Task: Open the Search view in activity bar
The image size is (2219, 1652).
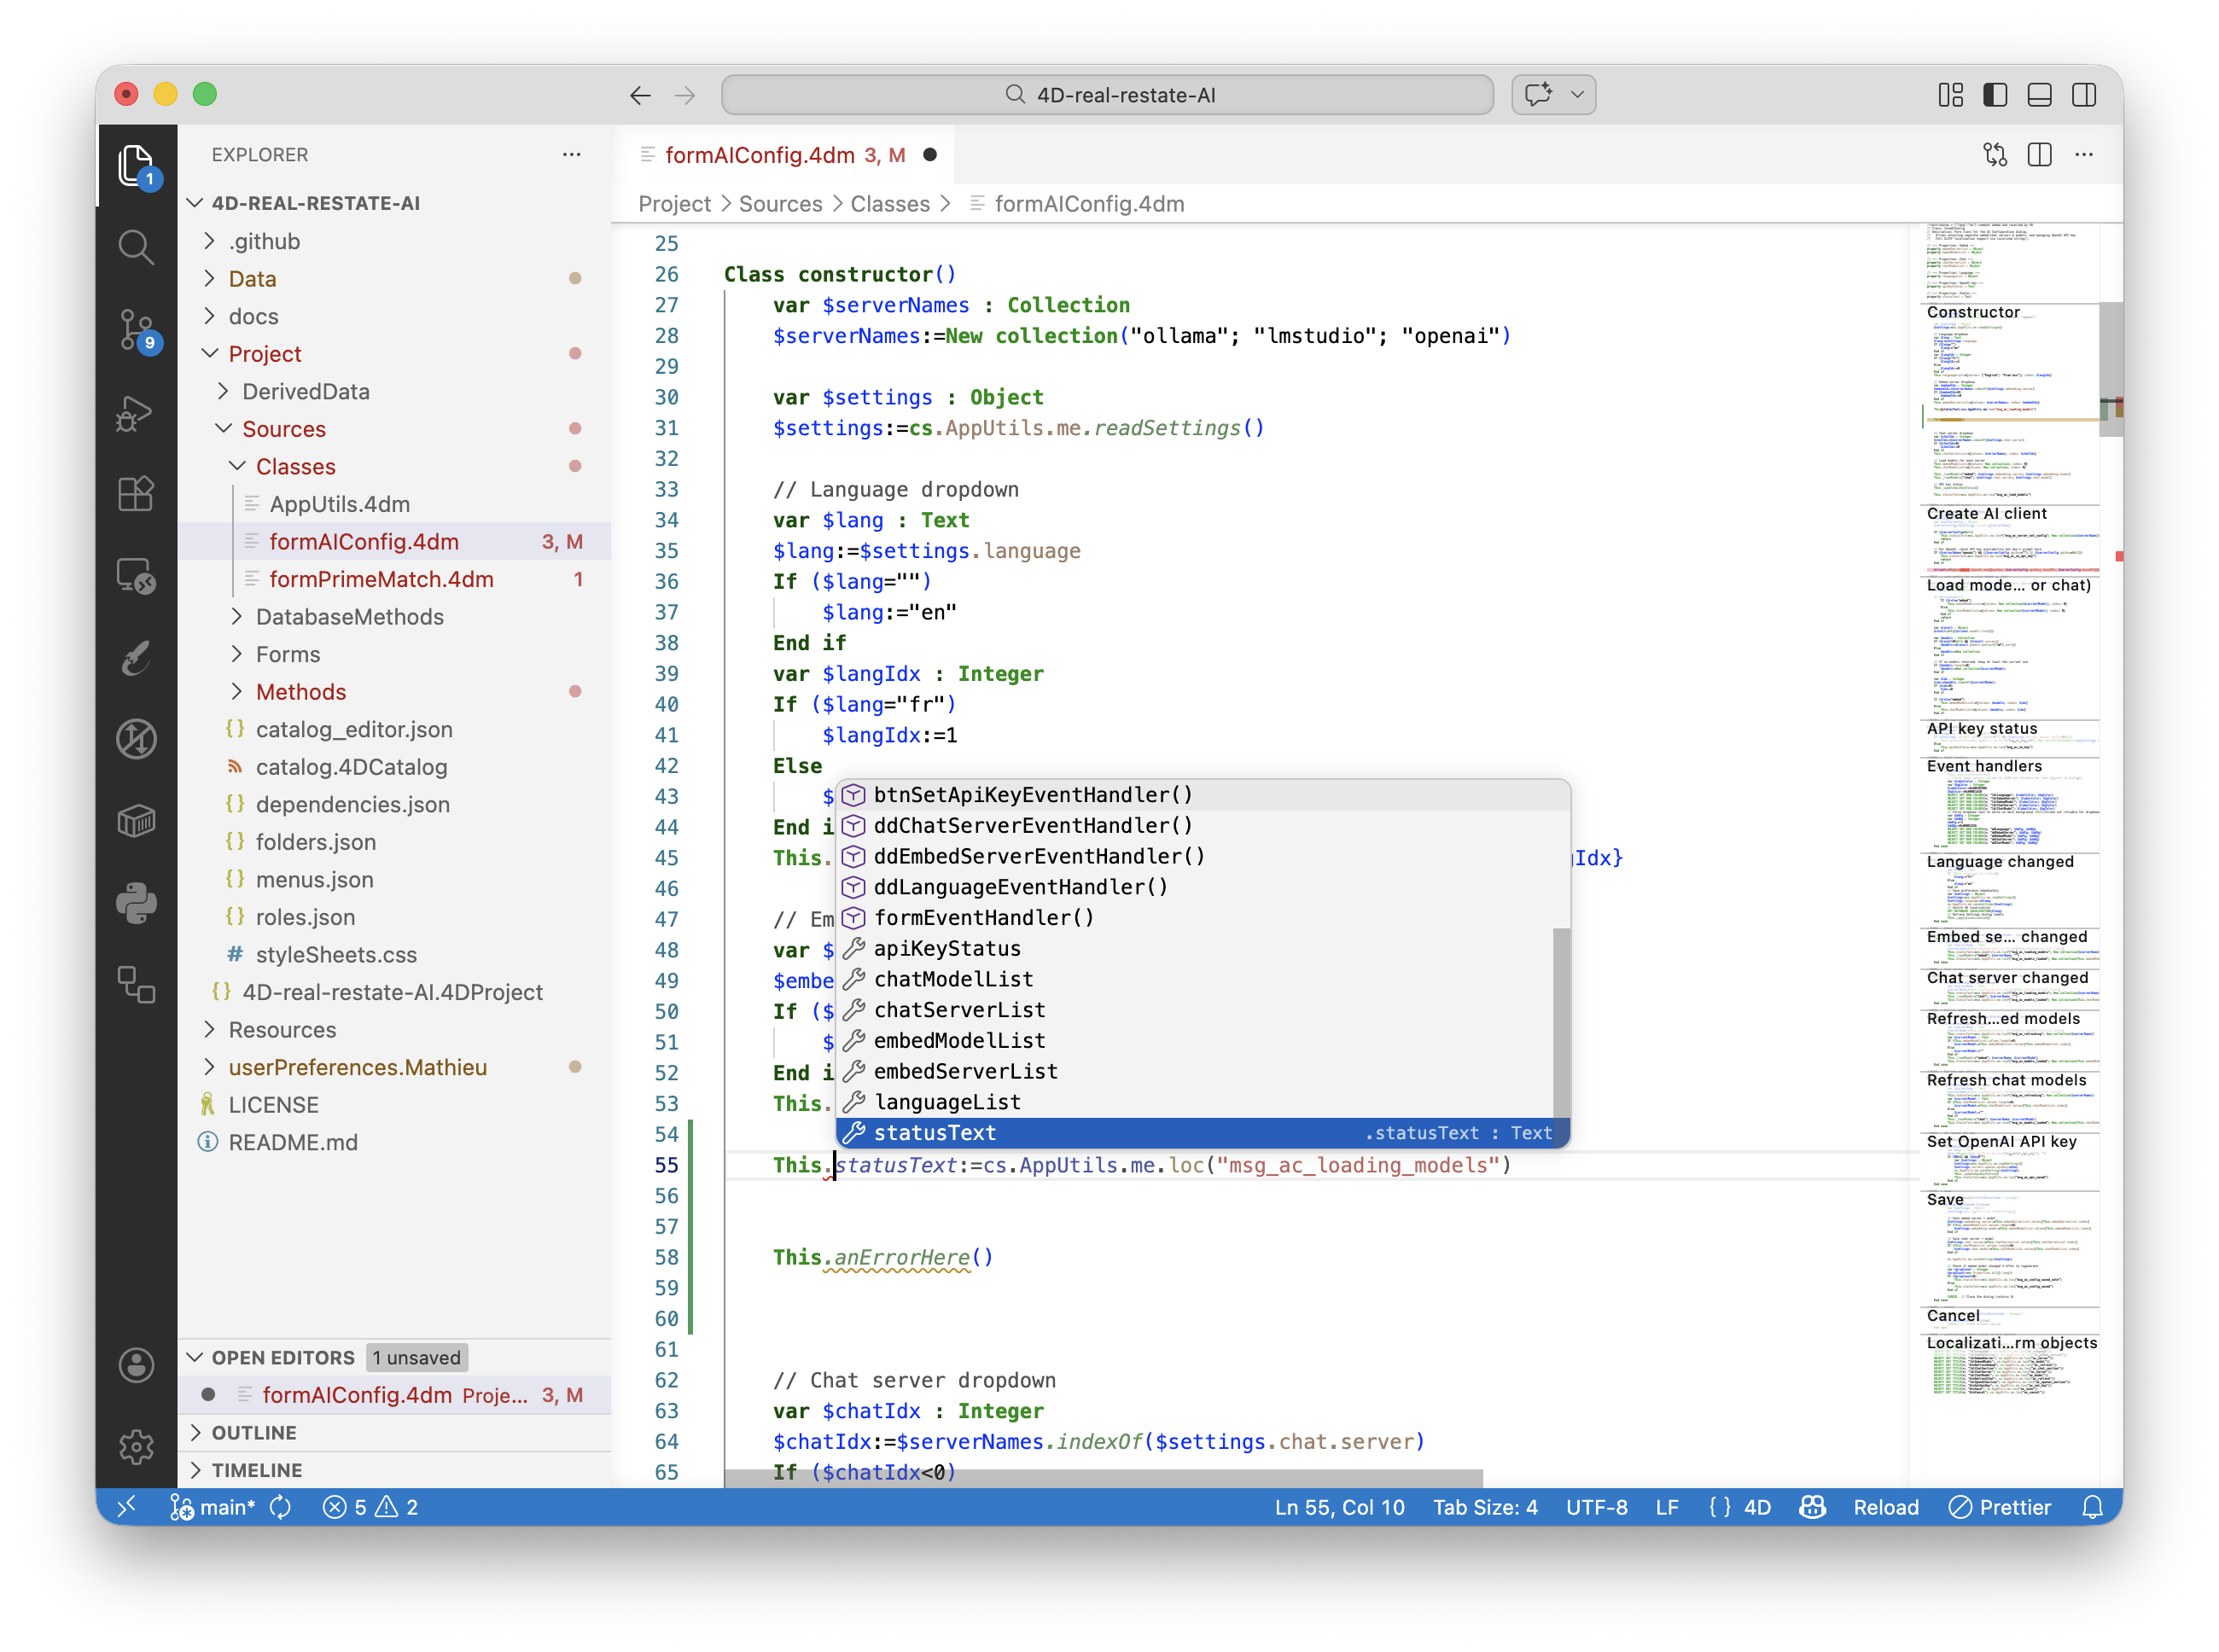Action: tap(136, 247)
